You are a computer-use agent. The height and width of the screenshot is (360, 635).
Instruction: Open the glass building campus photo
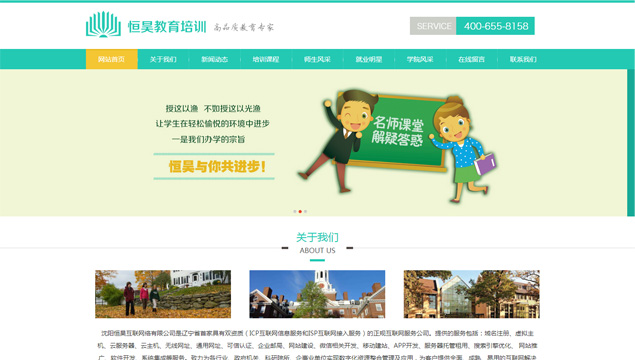471,294
